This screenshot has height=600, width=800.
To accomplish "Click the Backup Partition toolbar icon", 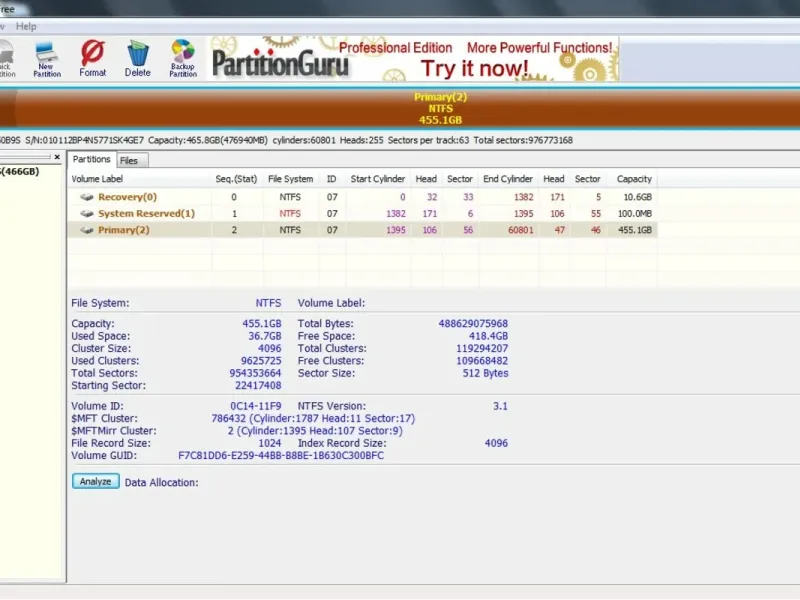I will click(x=183, y=58).
